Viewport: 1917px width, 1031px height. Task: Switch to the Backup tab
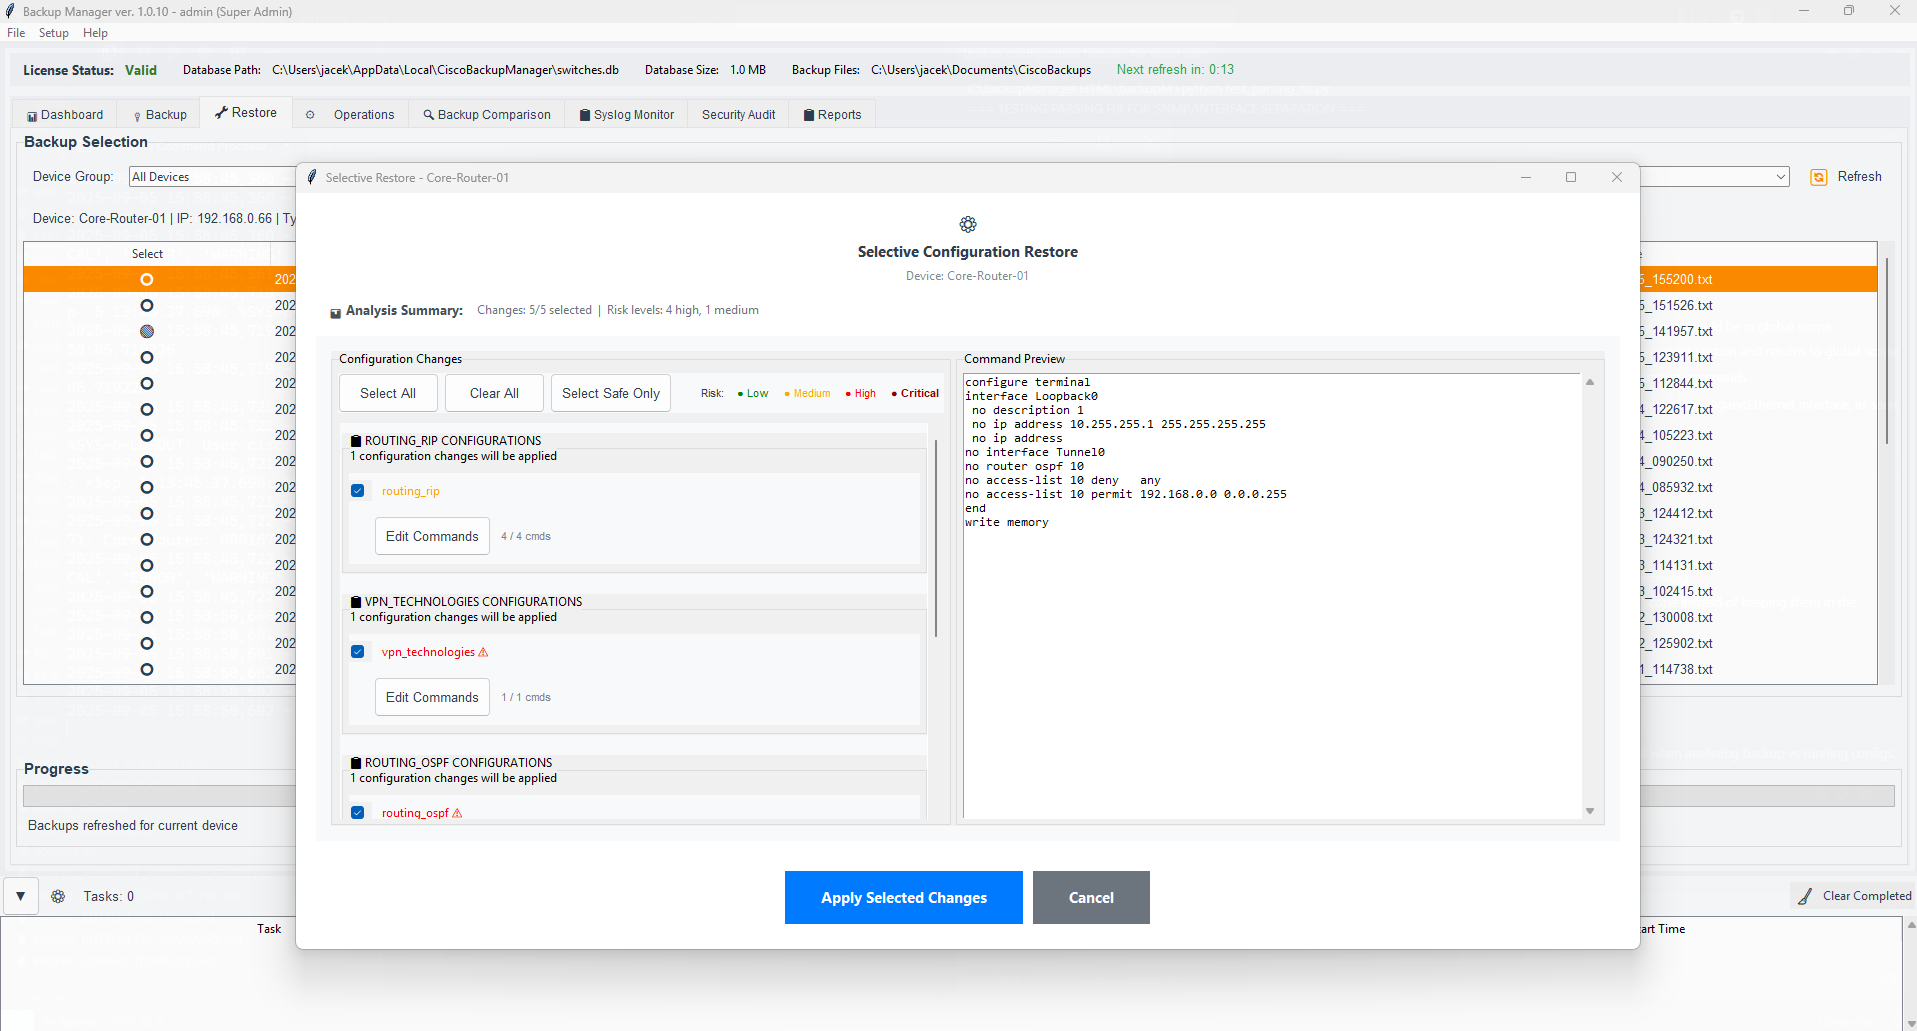pyautogui.click(x=160, y=115)
